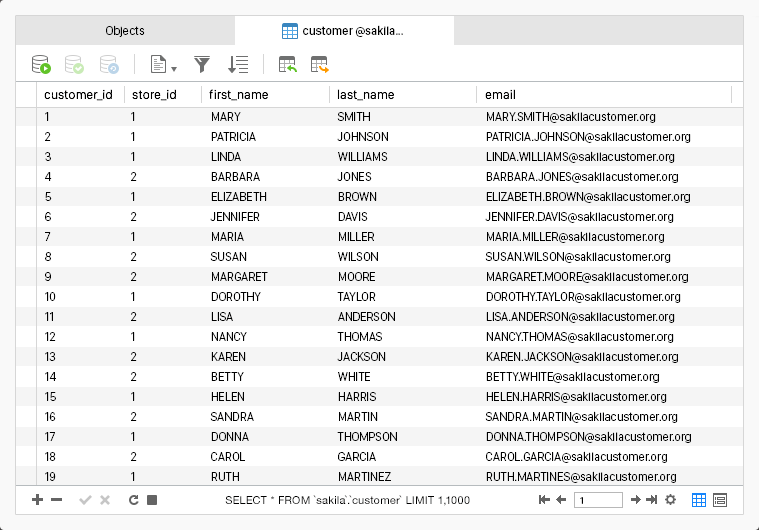Click the page number field
The width and height of the screenshot is (759, 530).
pyautogui.click(x=598, y=499)
